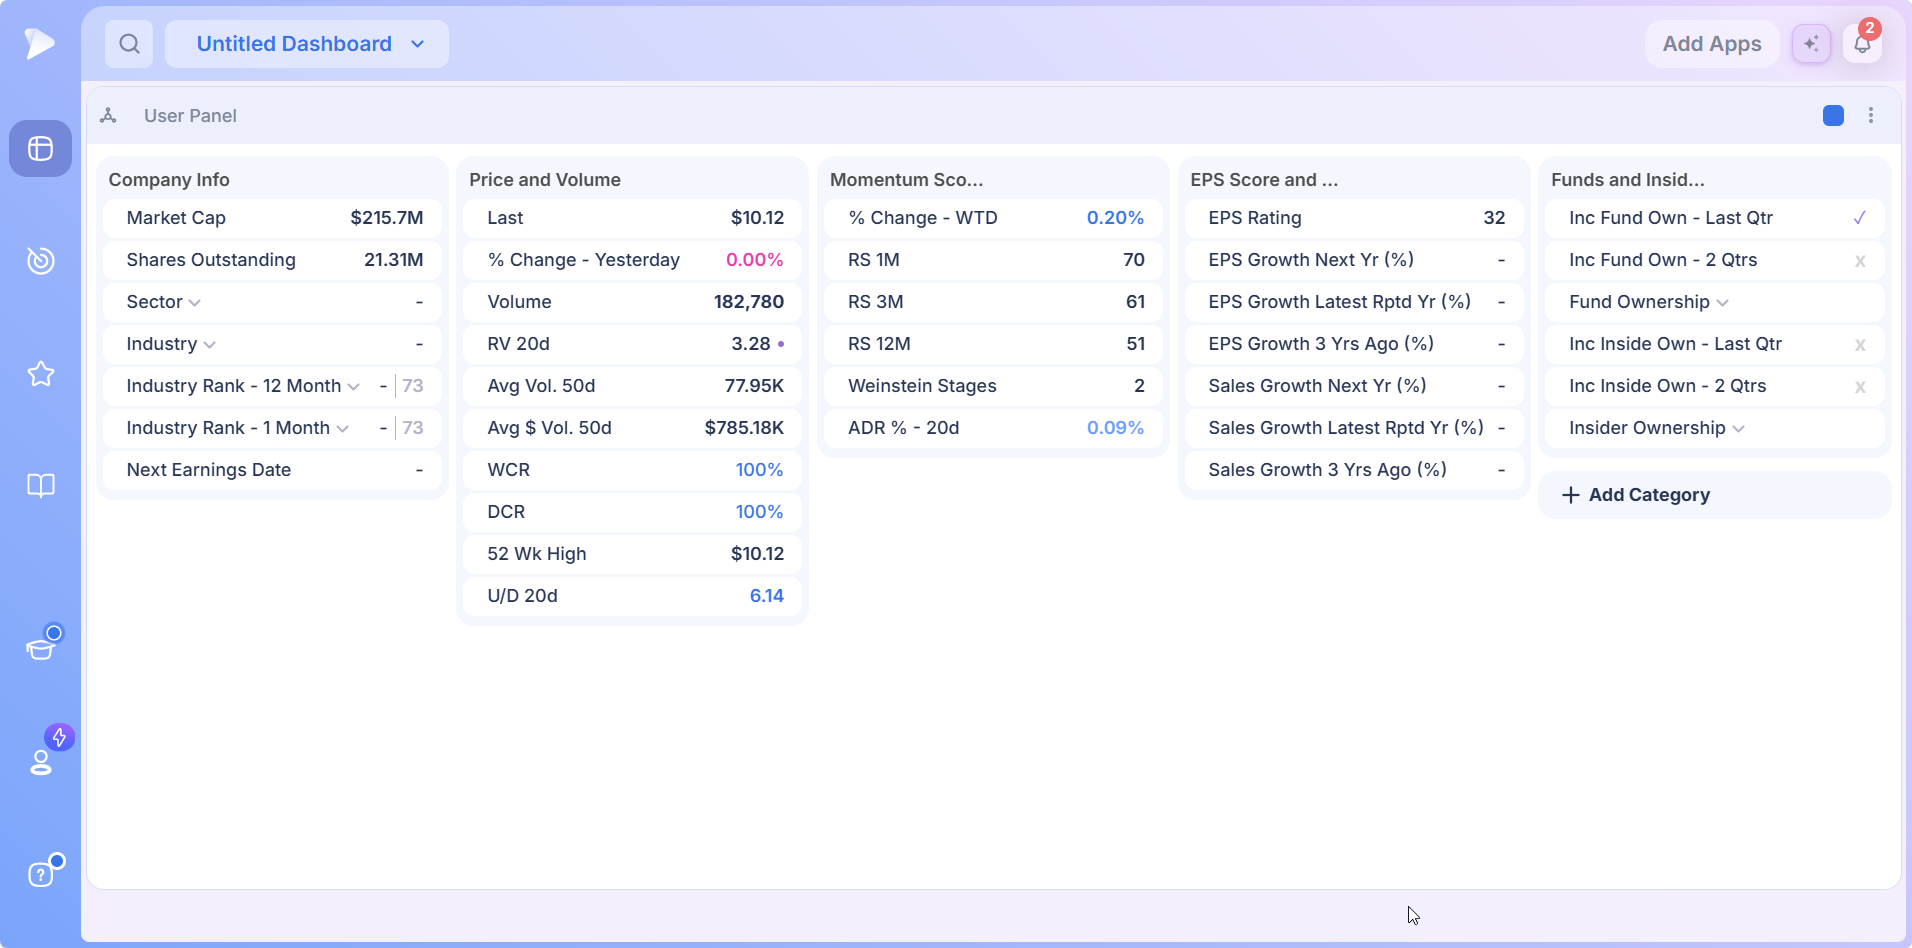Click the Last price $10.12 row
This screenshot has width=1912, height=948.
point(633,218)
